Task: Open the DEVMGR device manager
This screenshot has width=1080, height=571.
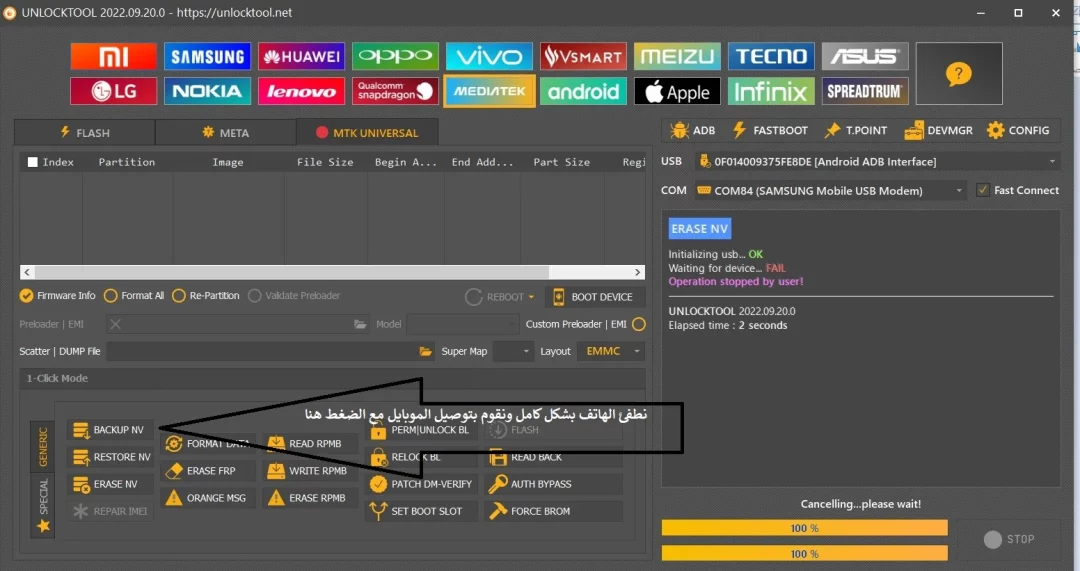Action: point(913,130)
